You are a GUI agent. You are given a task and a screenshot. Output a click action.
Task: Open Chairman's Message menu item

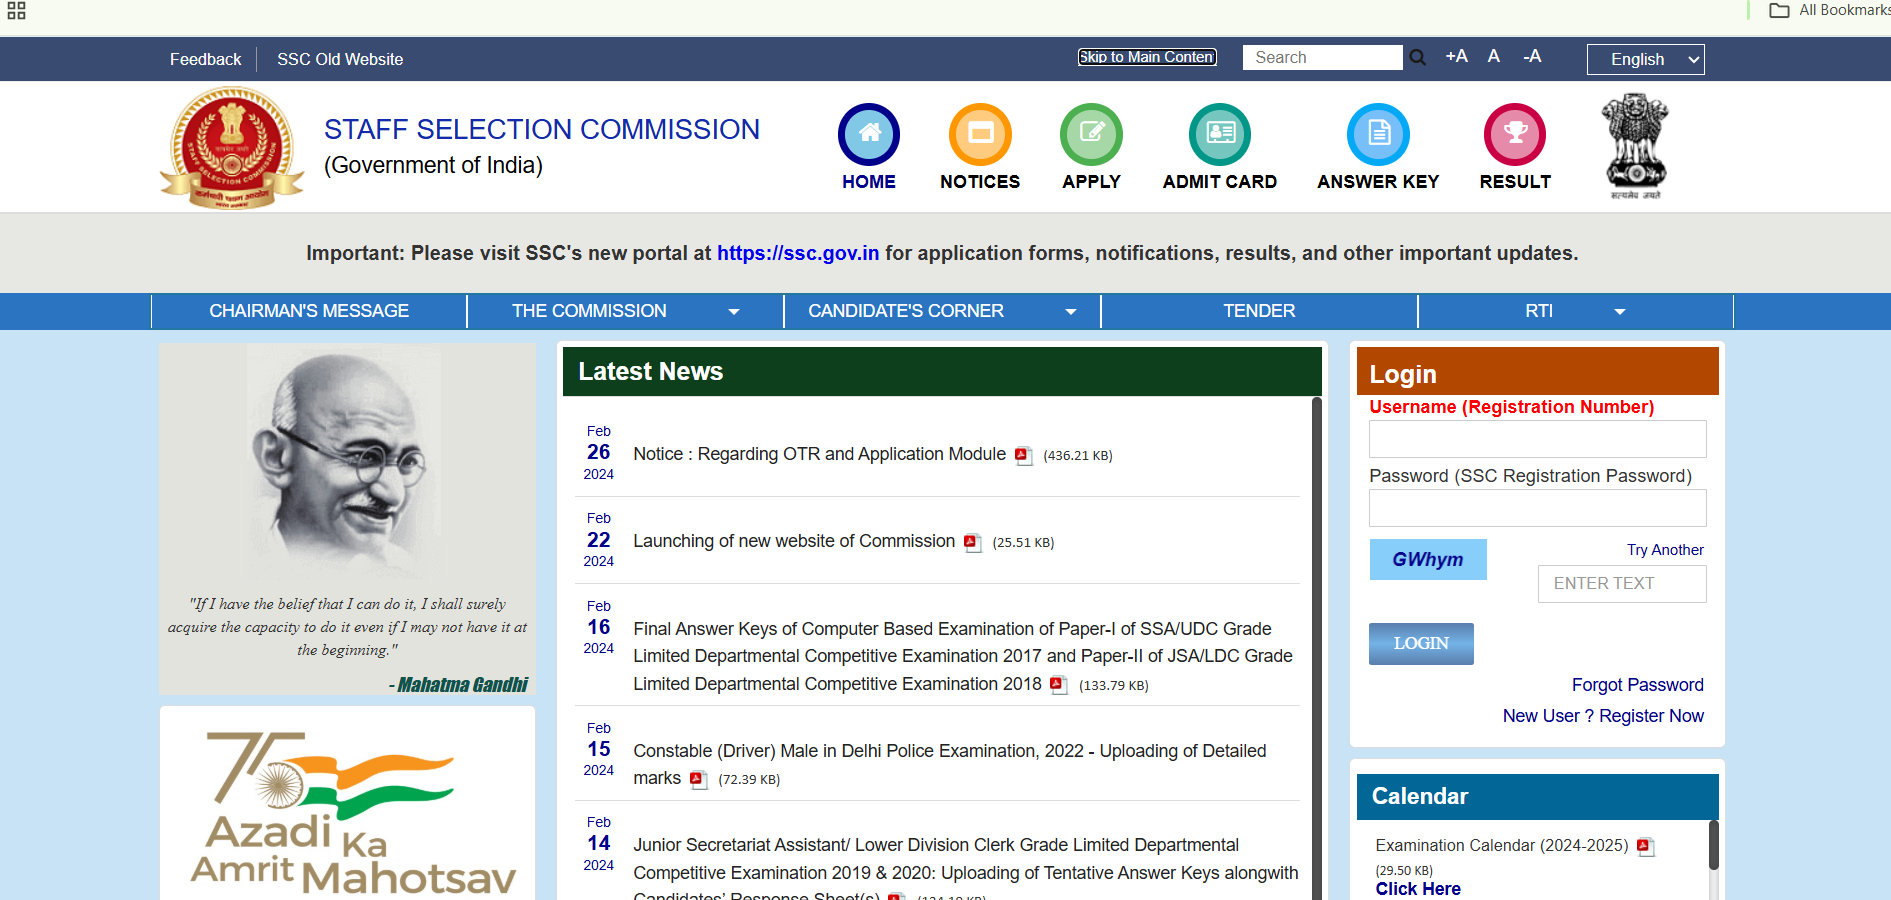click(309, 311)
